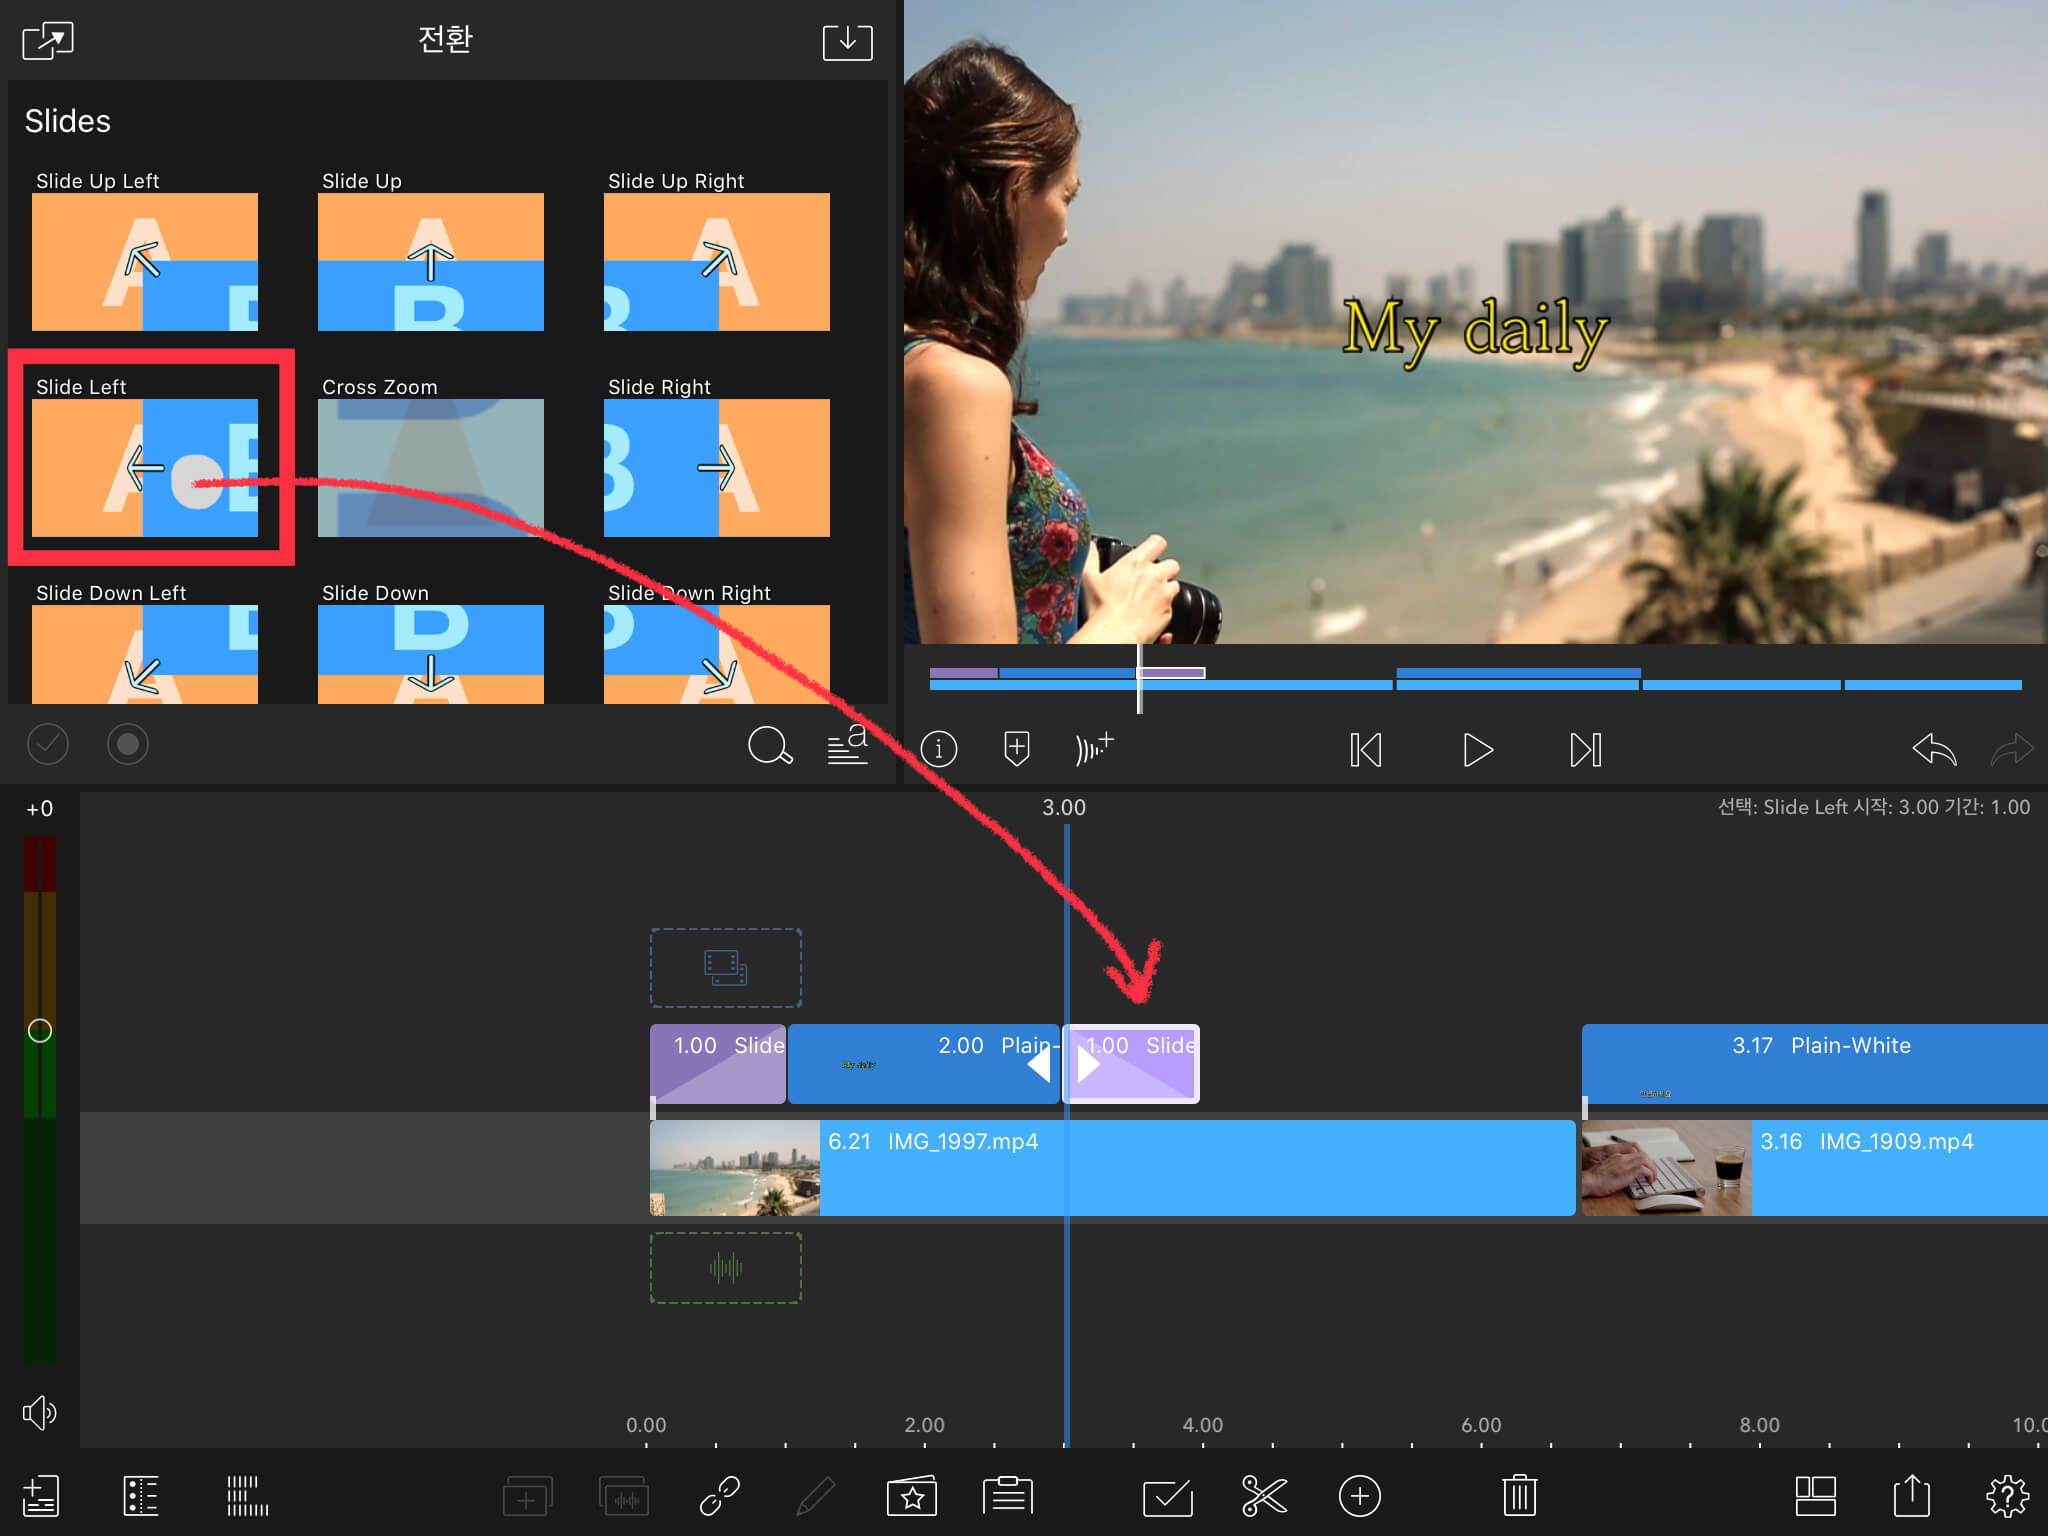
Task: Click the search magnifier in transitions panel
Action: click(x=769, y=745)
